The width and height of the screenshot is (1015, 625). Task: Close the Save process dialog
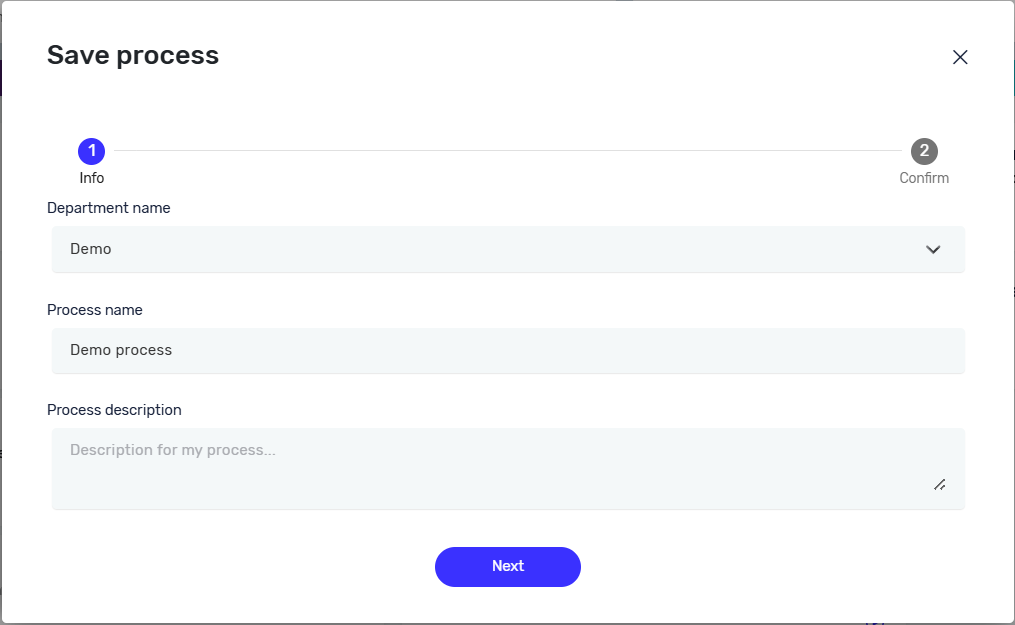[x=960, y=57]
